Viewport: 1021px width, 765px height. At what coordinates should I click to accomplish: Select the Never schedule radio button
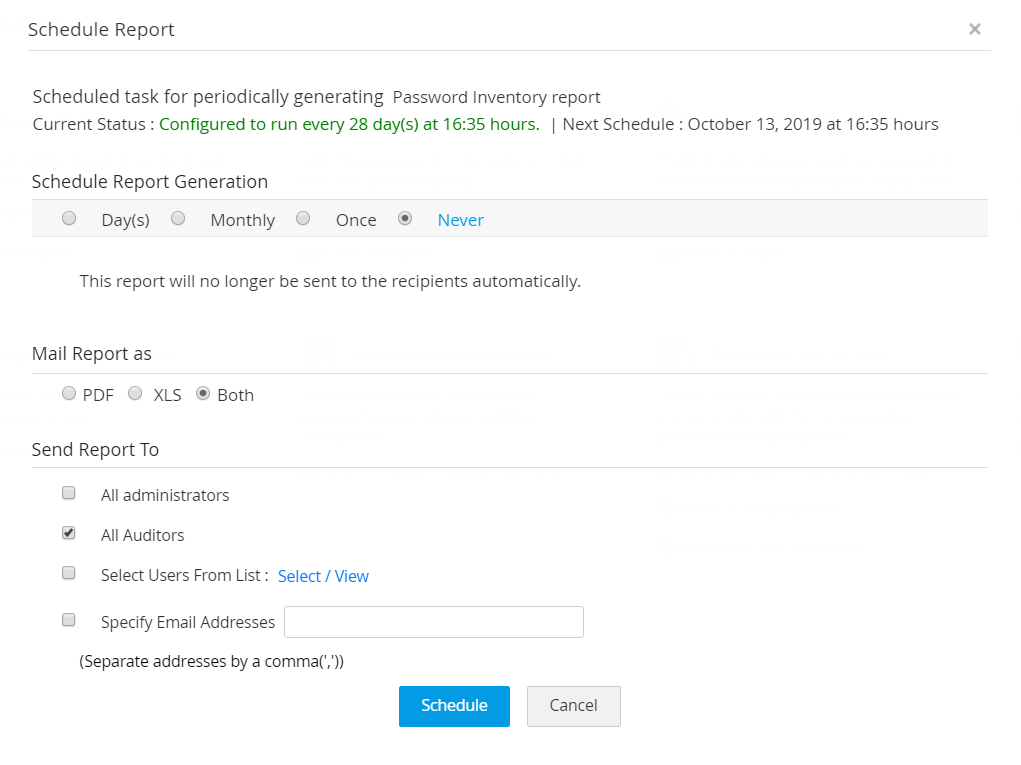[x=405, y=218]
